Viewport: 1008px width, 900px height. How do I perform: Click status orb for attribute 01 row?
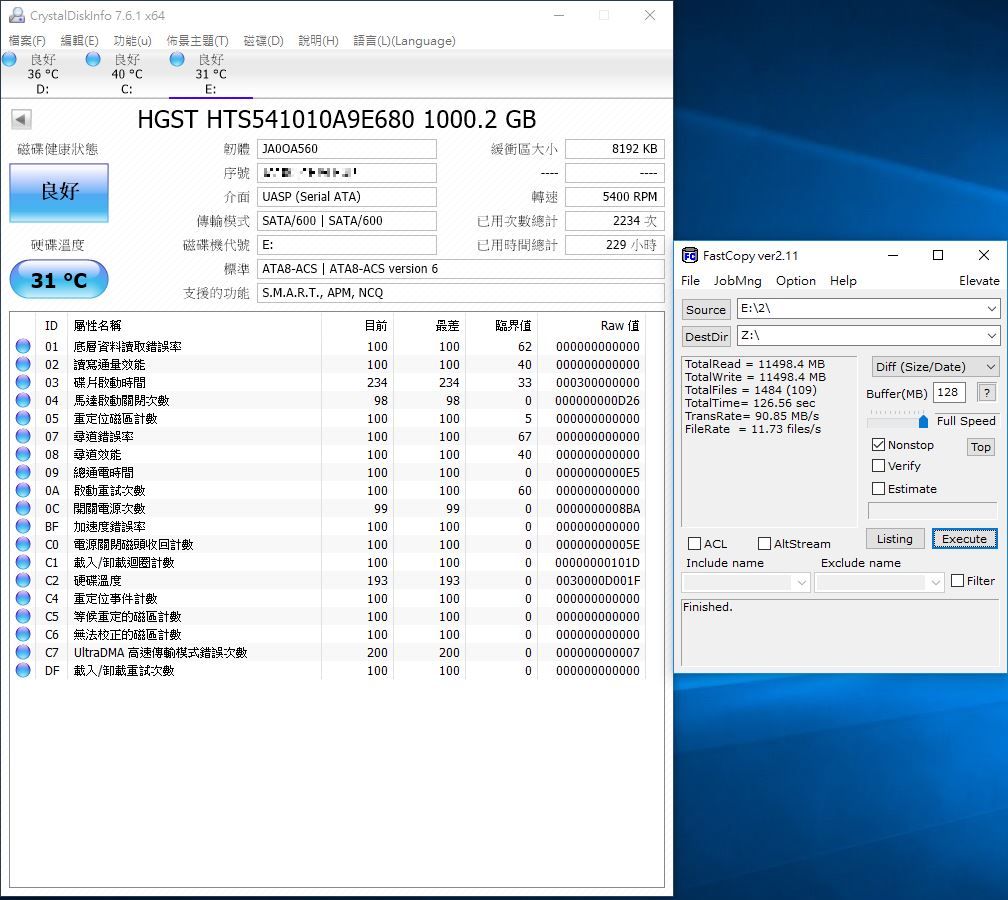click(23, 346)
